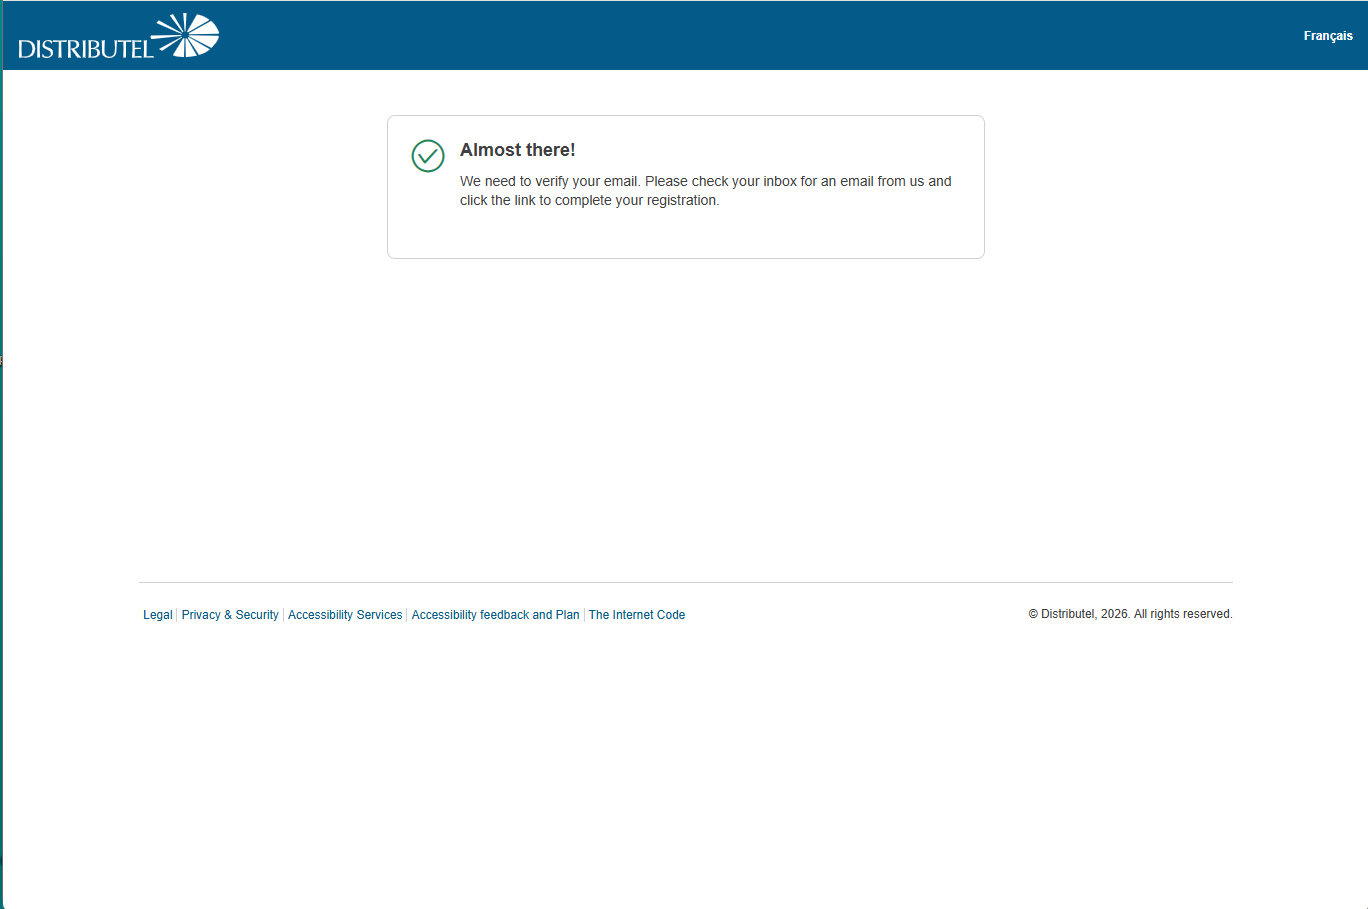Click the white starburst emblem in header
The height and width of the screenshot is (909, 1368).
(188, 35)
